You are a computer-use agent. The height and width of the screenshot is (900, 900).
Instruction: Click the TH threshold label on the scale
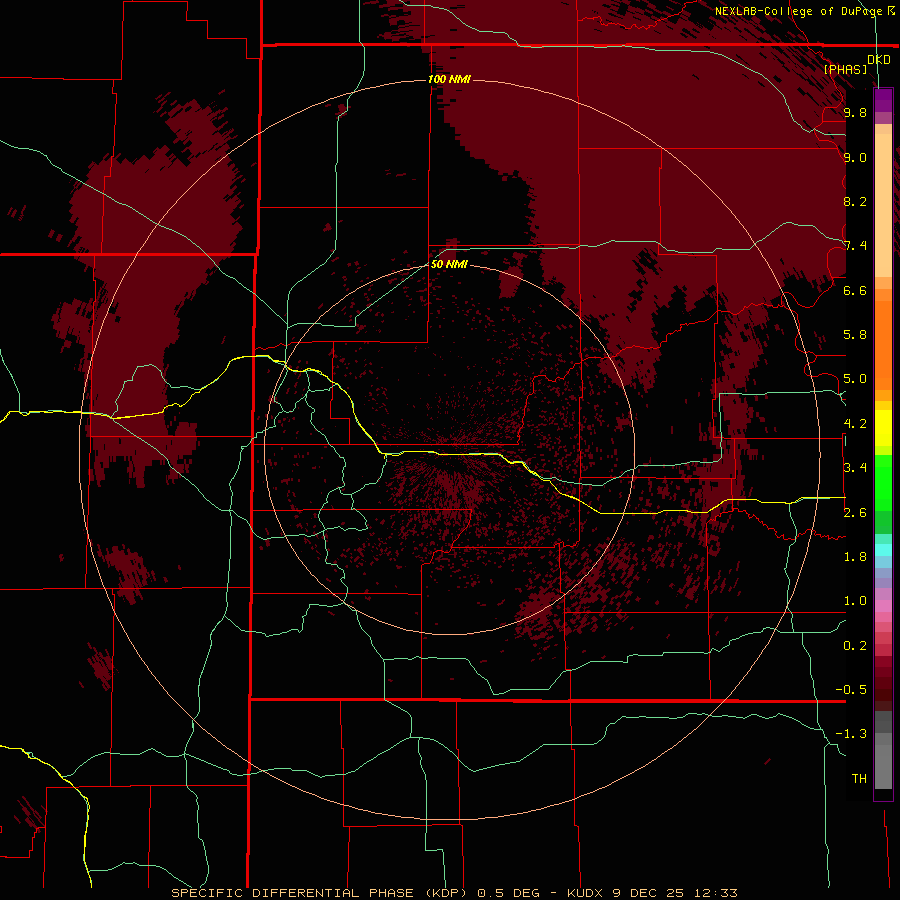coord(859,779)
